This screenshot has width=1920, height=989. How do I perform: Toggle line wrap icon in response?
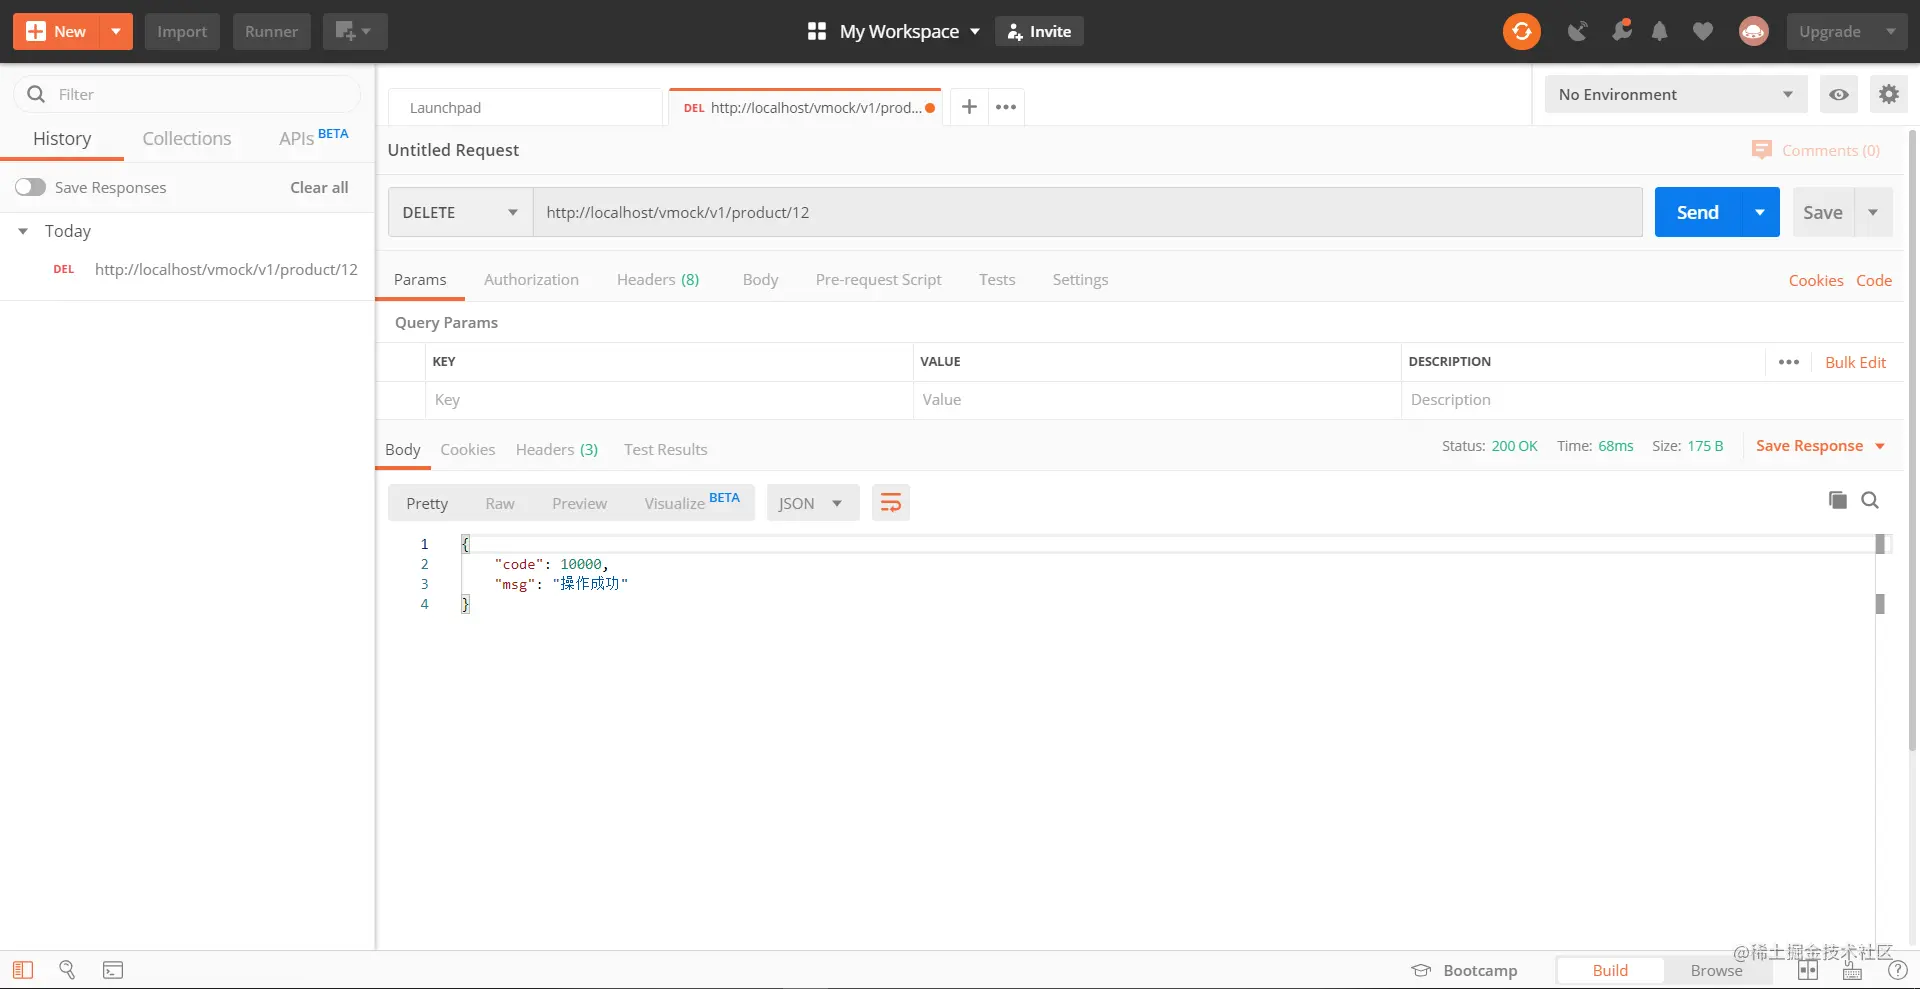(x=890, y=502)
